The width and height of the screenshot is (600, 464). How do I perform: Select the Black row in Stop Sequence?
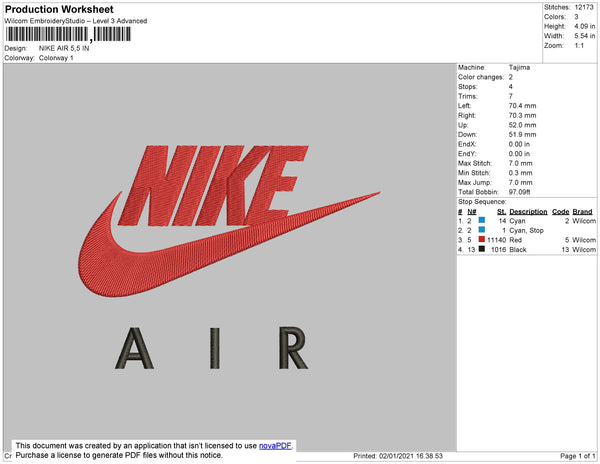519,249
